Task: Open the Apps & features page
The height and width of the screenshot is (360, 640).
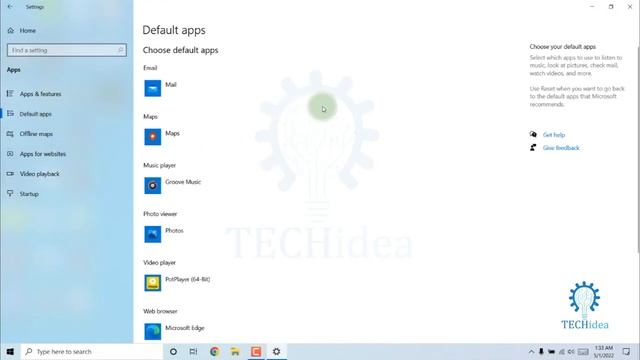Action: (40, 94)
